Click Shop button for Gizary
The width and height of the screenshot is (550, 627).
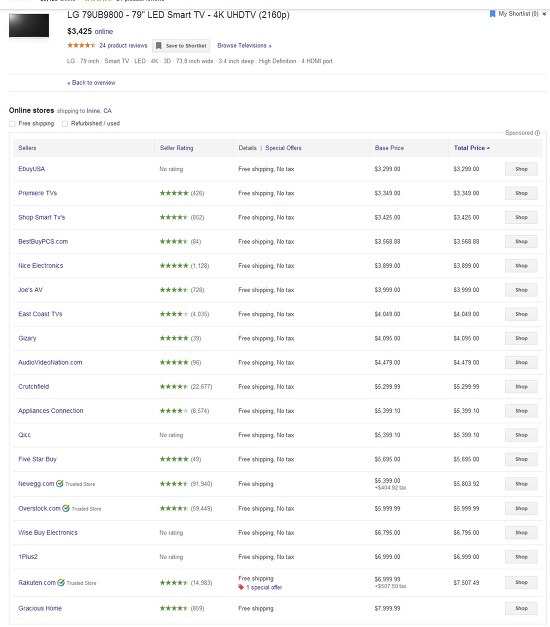[521, 338]
